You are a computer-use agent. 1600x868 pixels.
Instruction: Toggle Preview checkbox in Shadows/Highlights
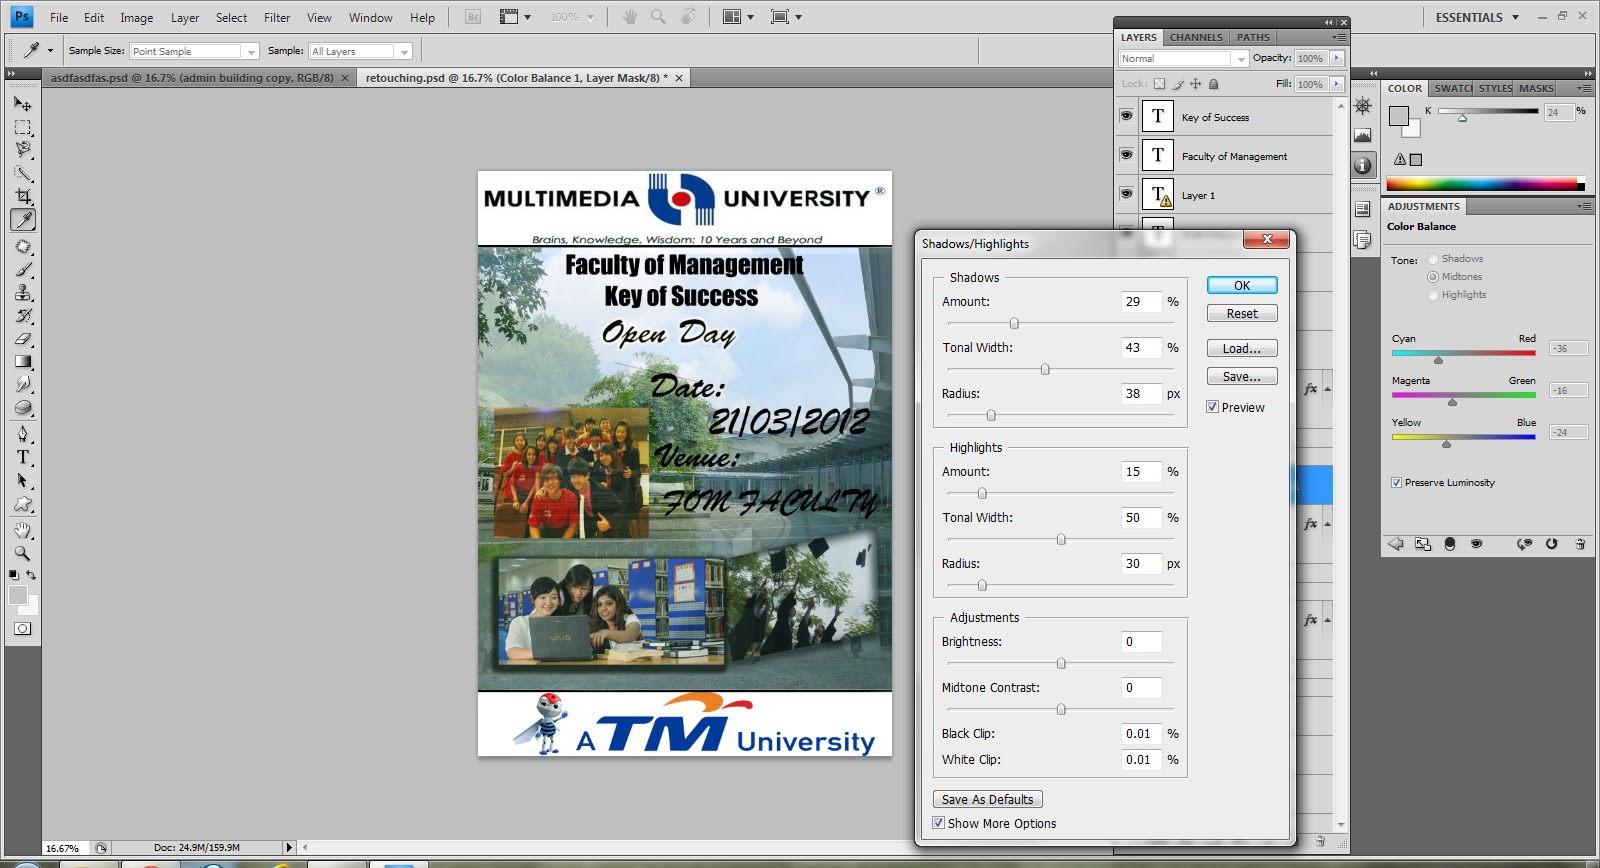[x=1212, y=407]
